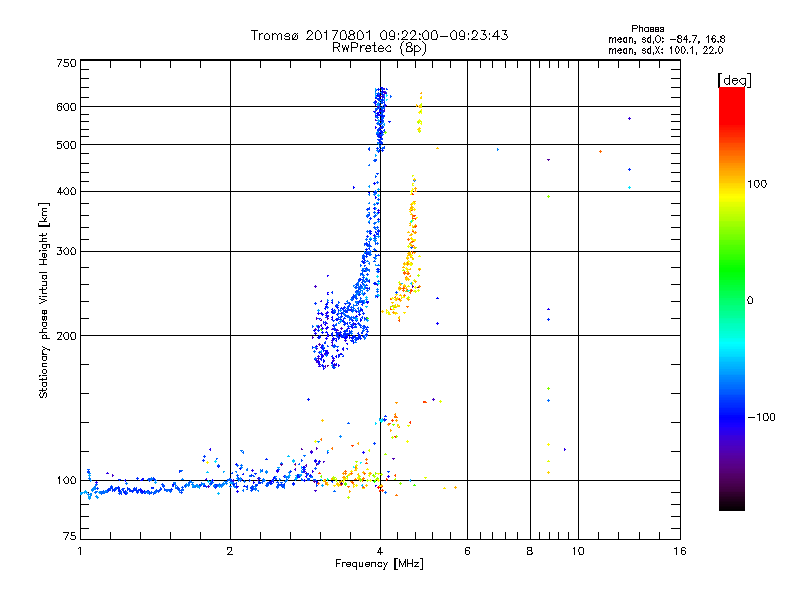Click the '[deg]' colorbar unit label

click(x=734, y=80)
